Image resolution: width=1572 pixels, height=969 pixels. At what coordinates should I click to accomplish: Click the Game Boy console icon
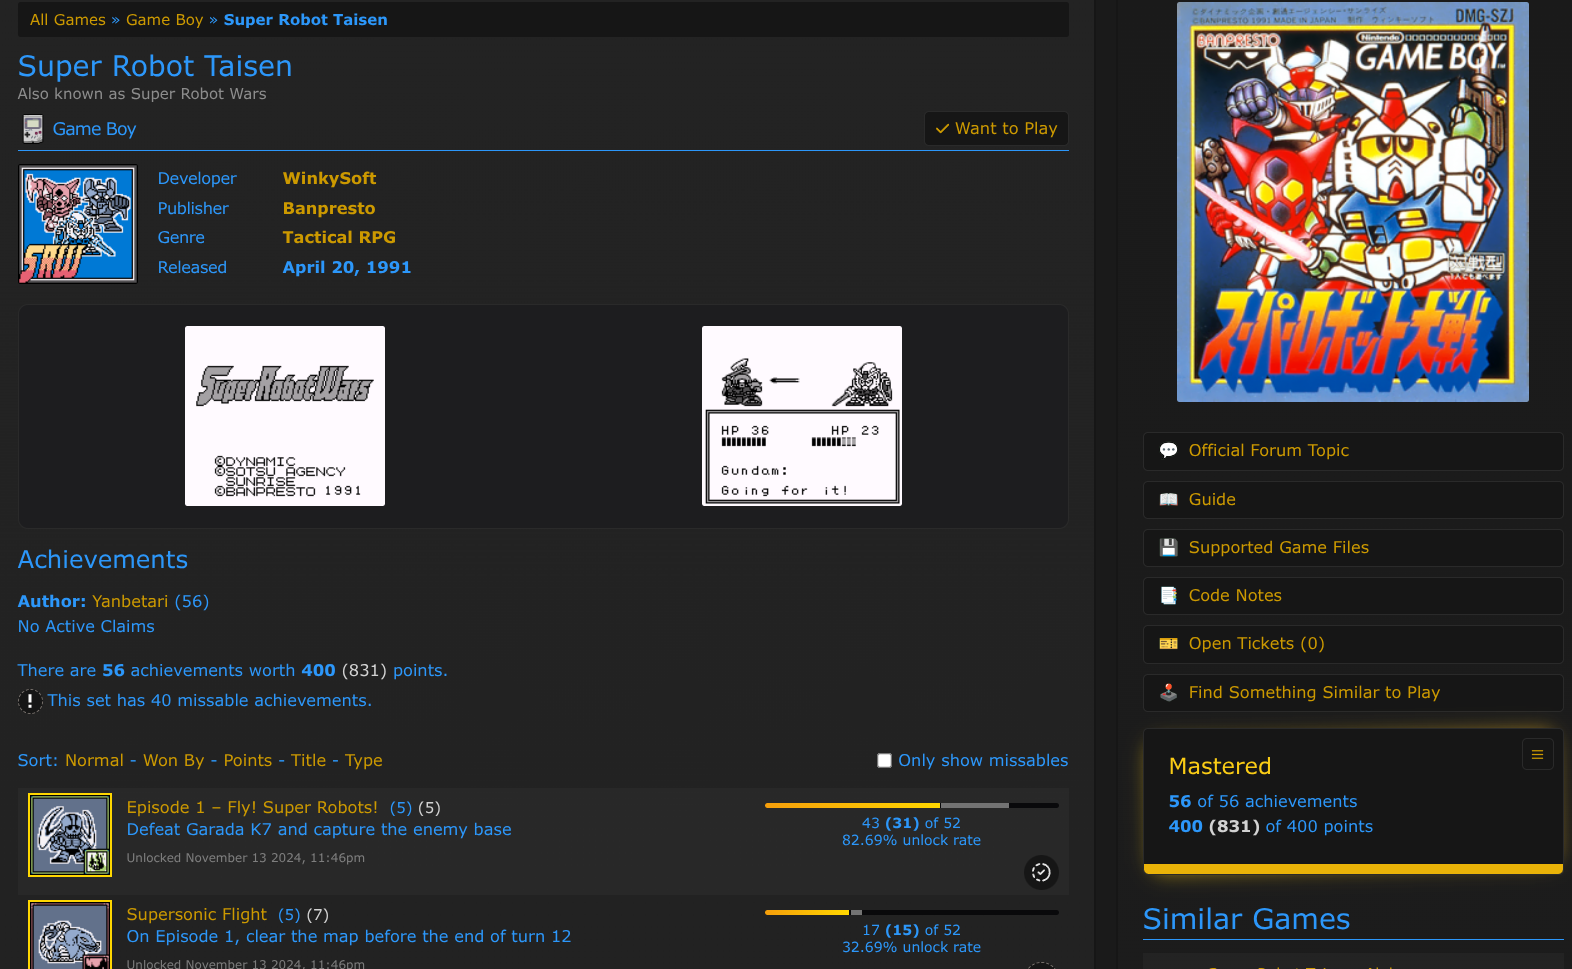33,129
